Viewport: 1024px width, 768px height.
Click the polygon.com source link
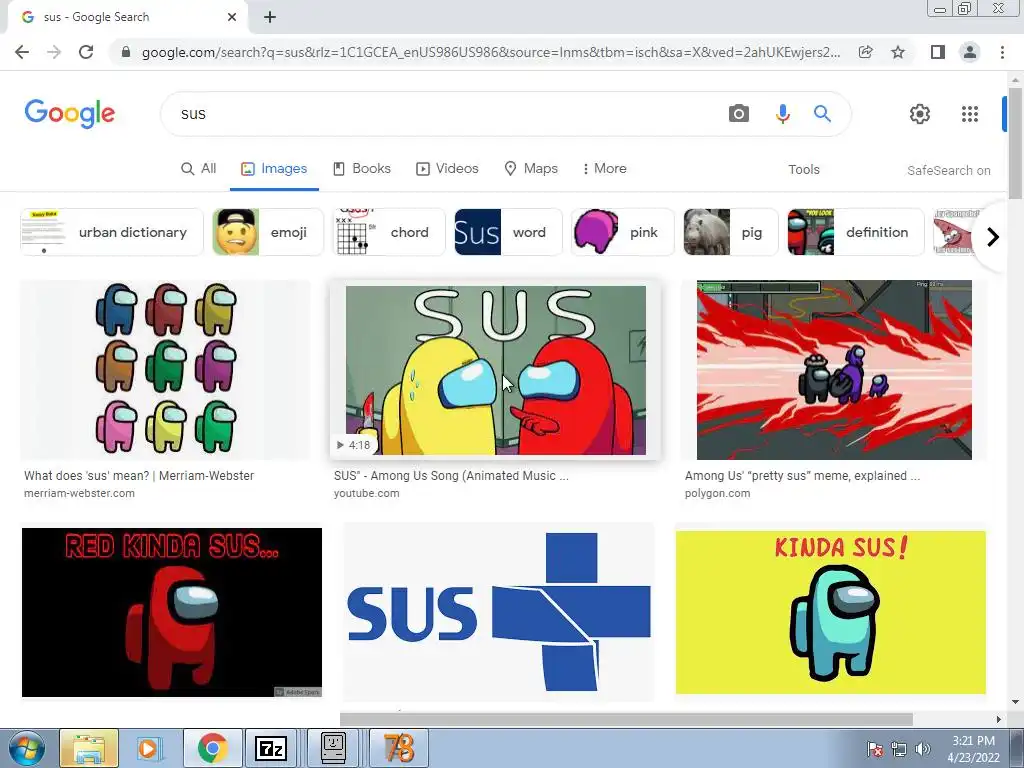point(718,493)
